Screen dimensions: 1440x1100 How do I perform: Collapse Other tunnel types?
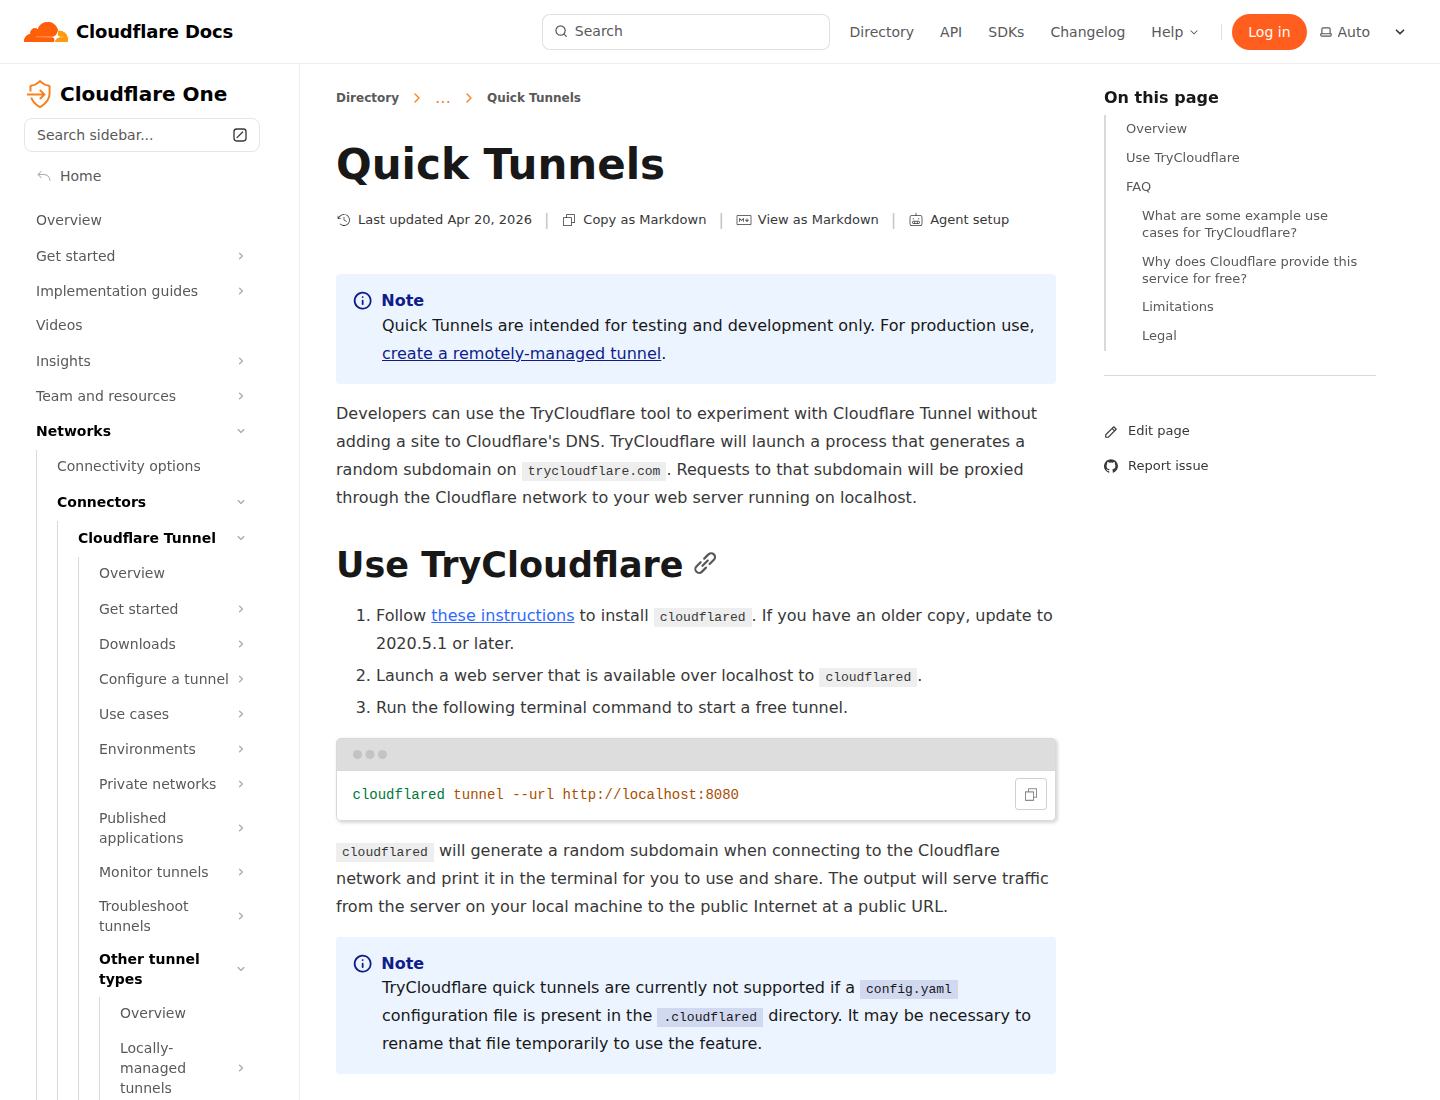coord(241,969)
